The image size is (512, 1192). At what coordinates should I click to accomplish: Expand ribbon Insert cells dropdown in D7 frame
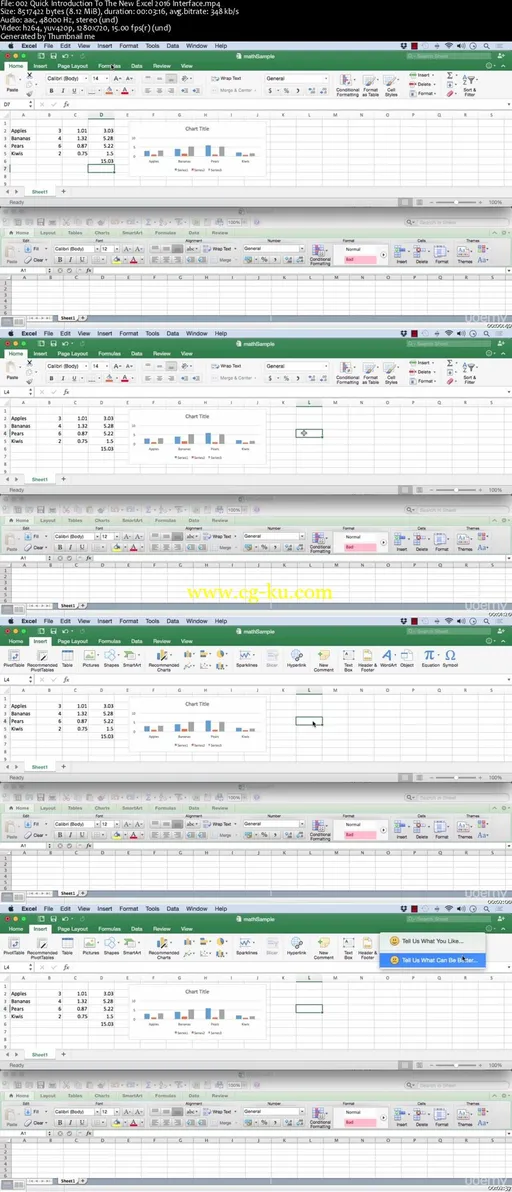point(422,75)
